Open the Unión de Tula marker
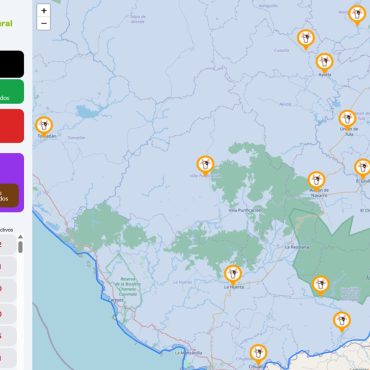The height and width of the screenshot is (370, 370). coord(347,120)
